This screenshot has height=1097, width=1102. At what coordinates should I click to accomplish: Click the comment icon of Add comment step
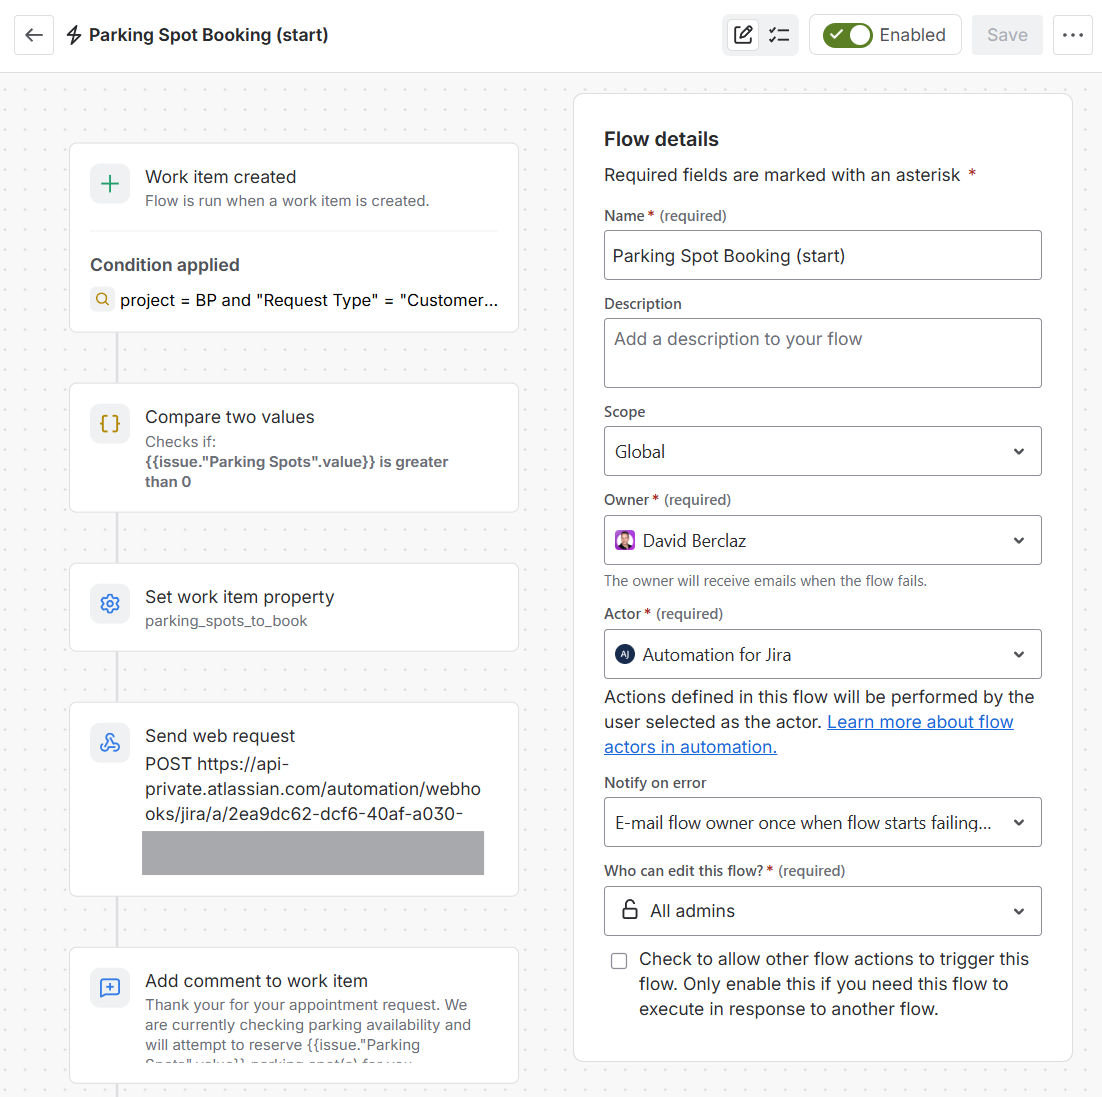[x=110, y=988]
